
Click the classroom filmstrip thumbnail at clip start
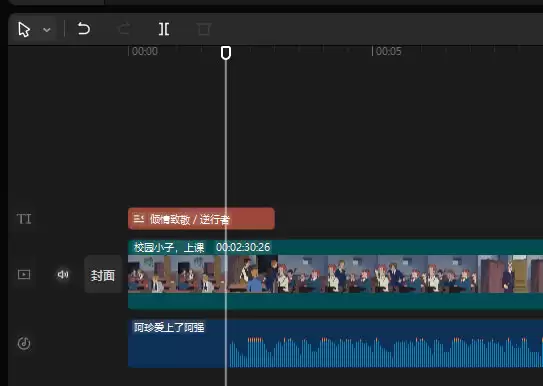[153, 274]
